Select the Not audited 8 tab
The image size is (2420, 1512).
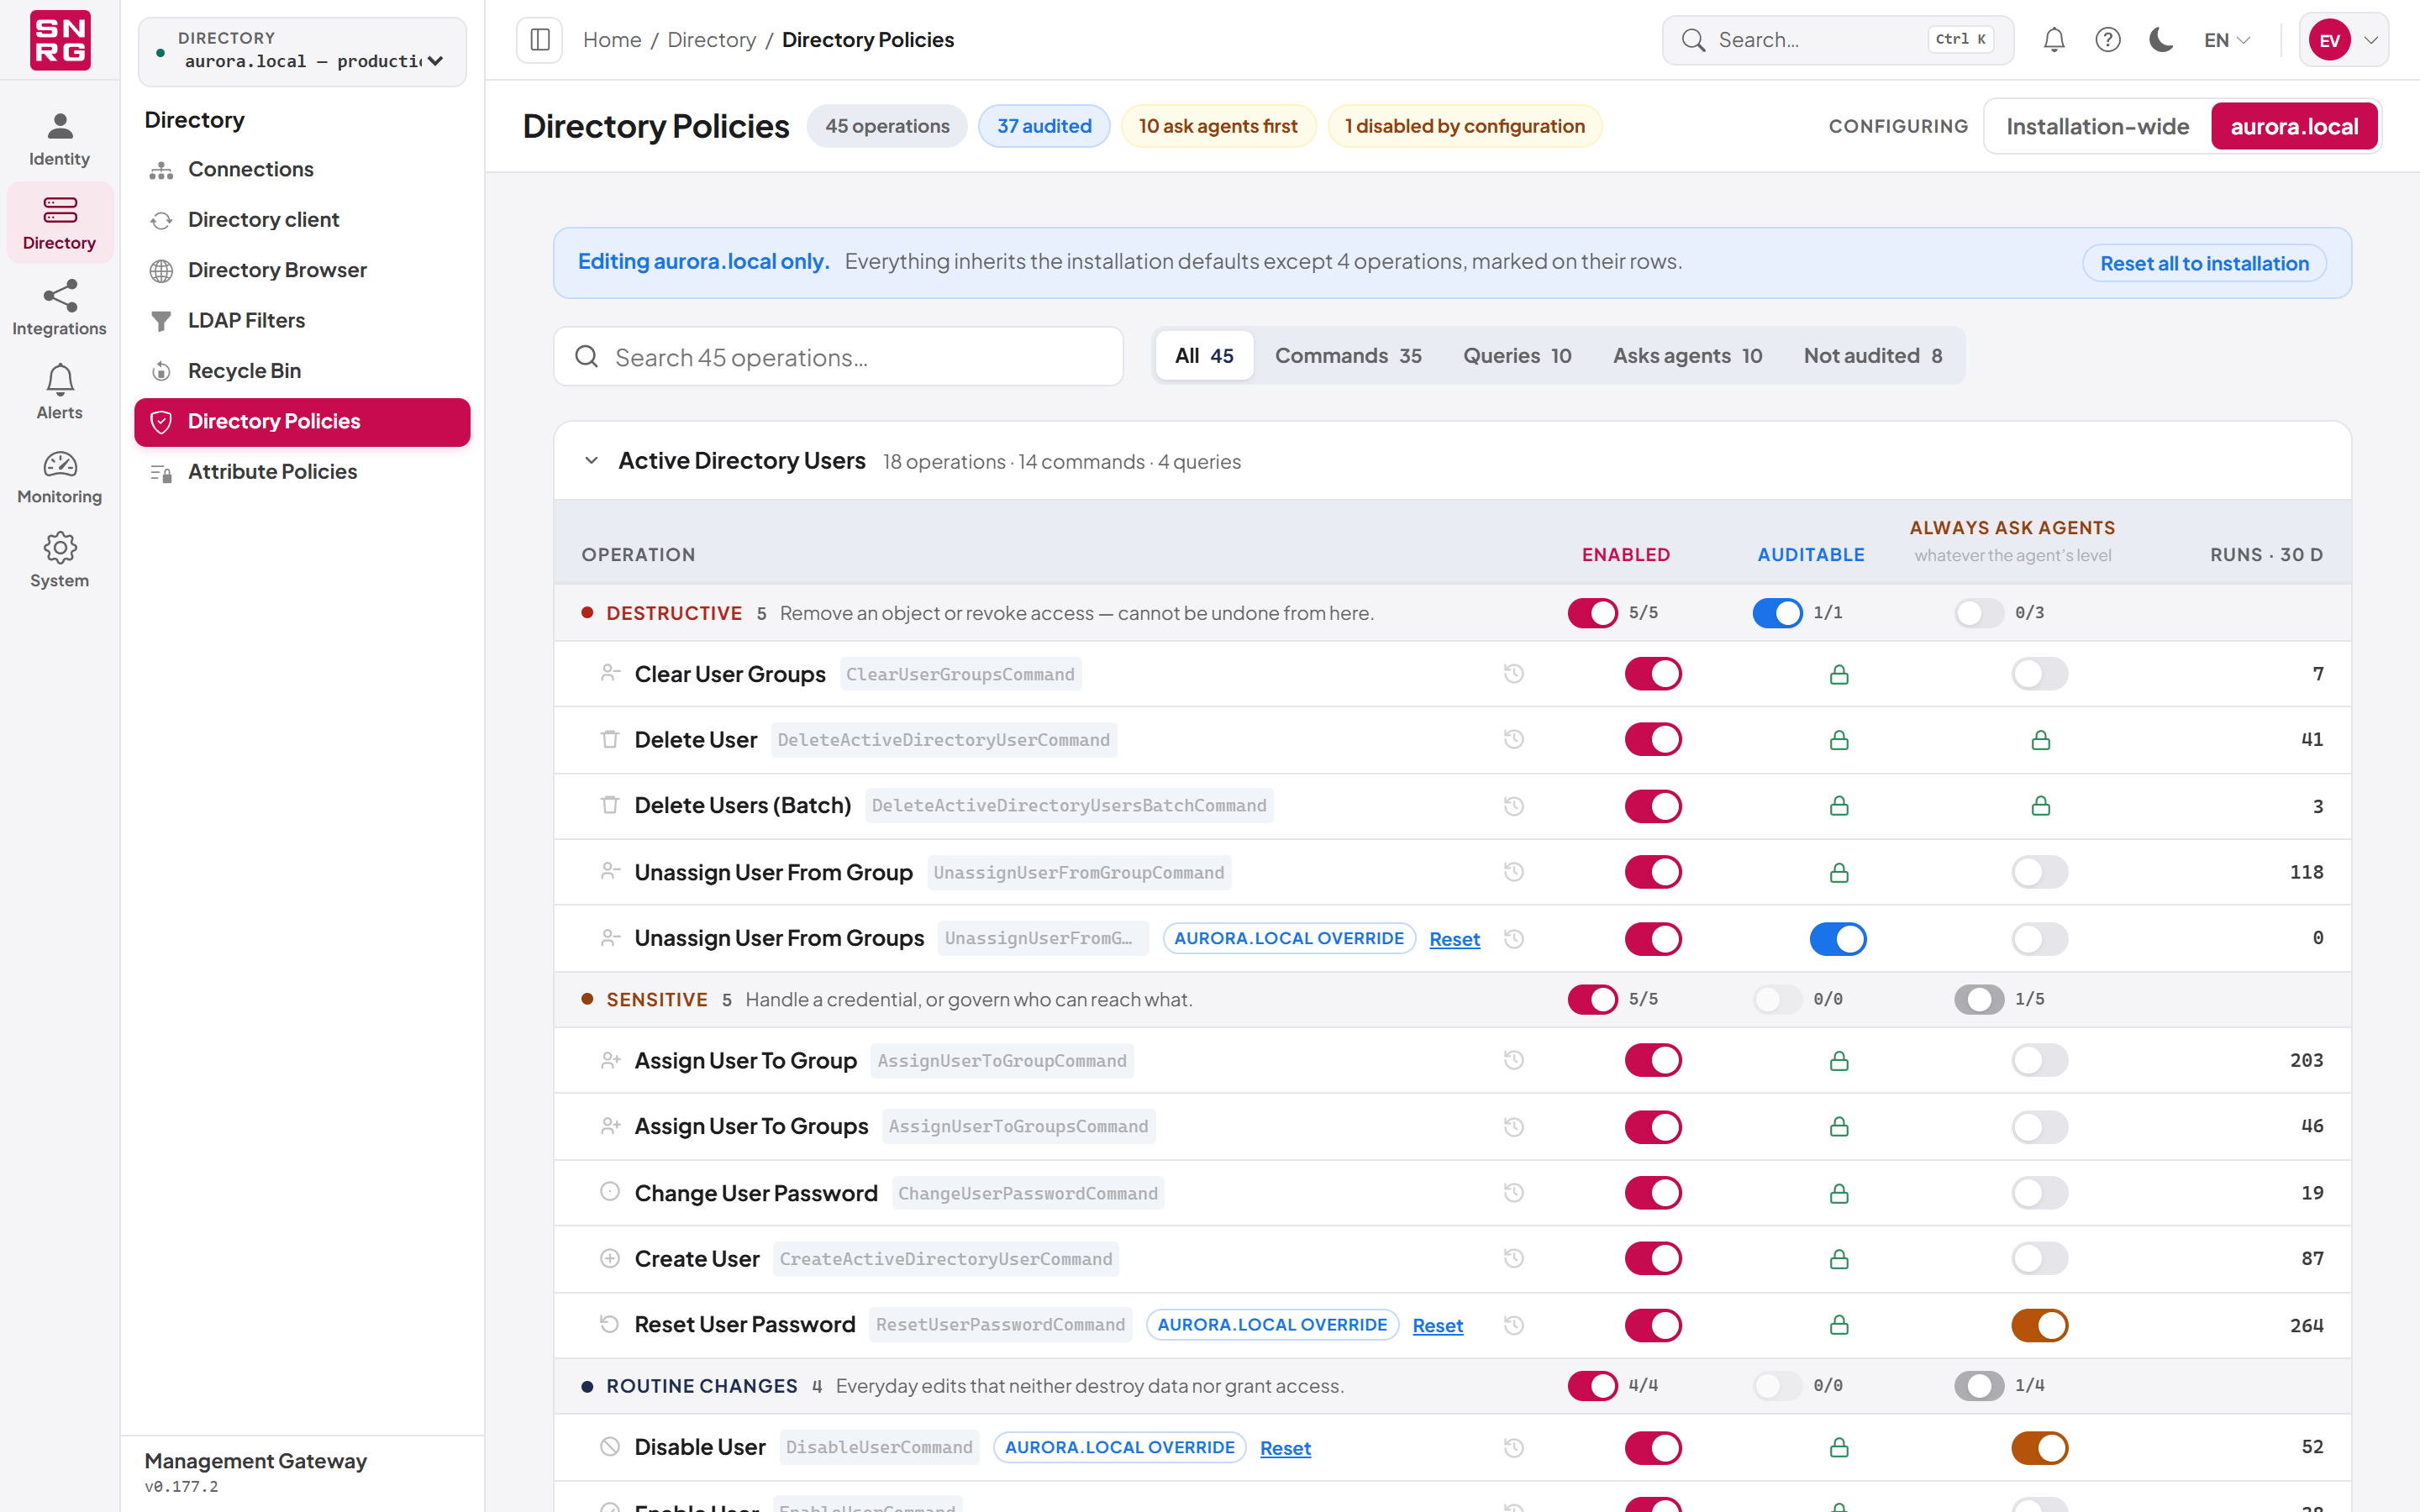click(x=1873, y=356)
